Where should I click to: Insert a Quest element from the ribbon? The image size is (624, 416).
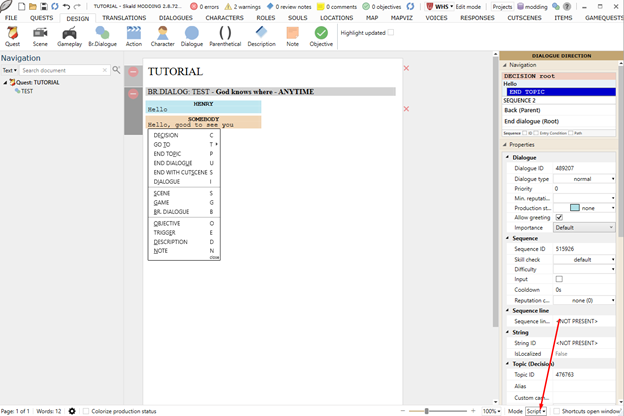coord(12,37)
